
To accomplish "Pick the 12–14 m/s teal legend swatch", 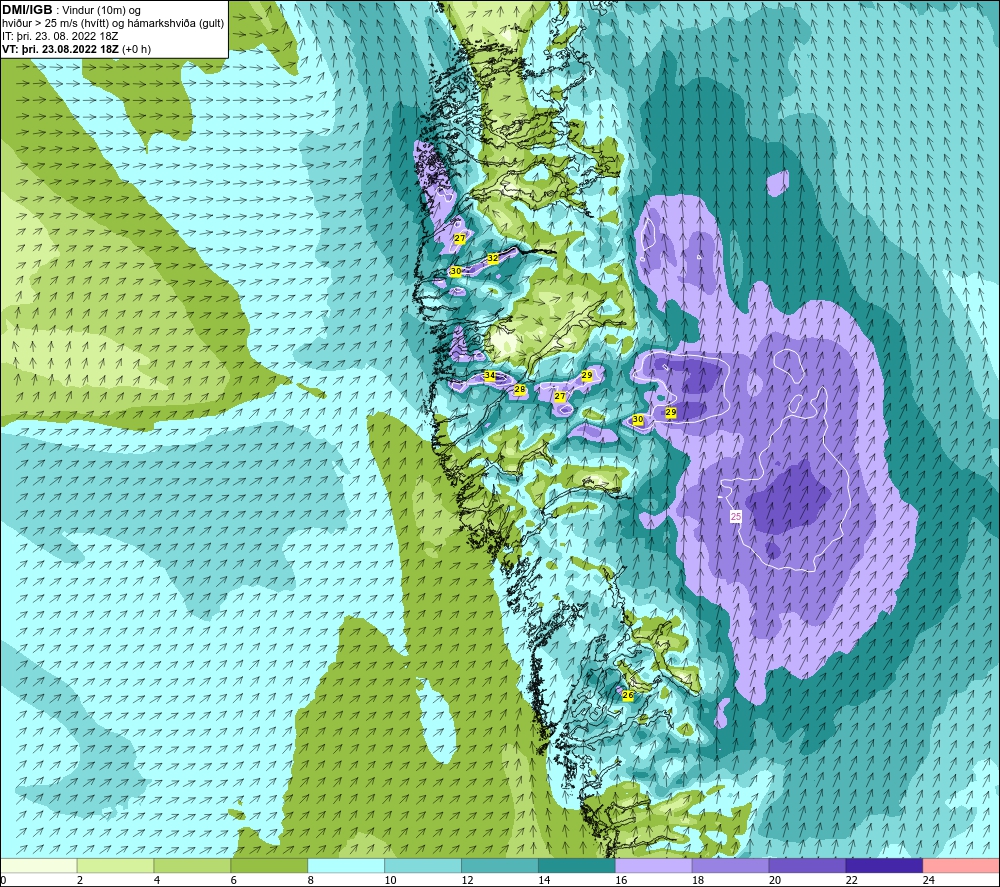I will [x=500, y=865].
